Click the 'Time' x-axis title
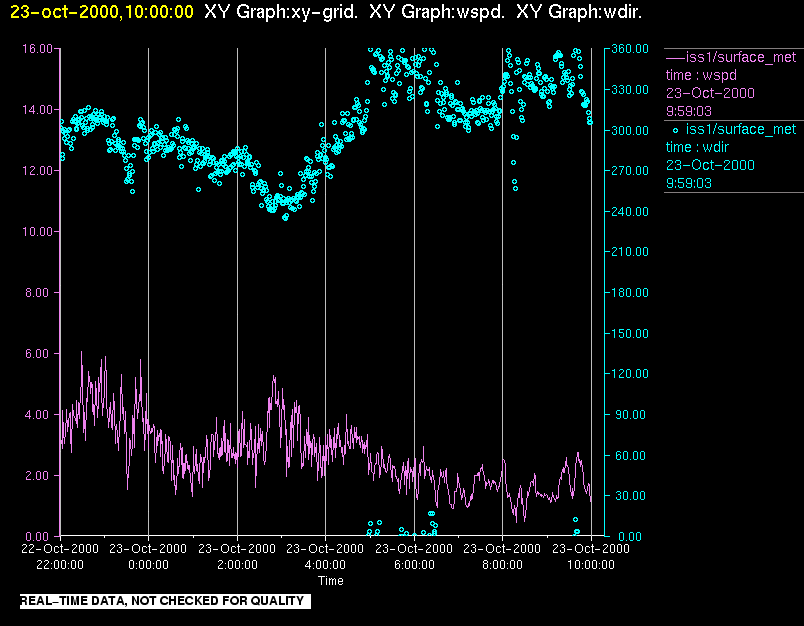Screen dimensions: 804x626 331,581
